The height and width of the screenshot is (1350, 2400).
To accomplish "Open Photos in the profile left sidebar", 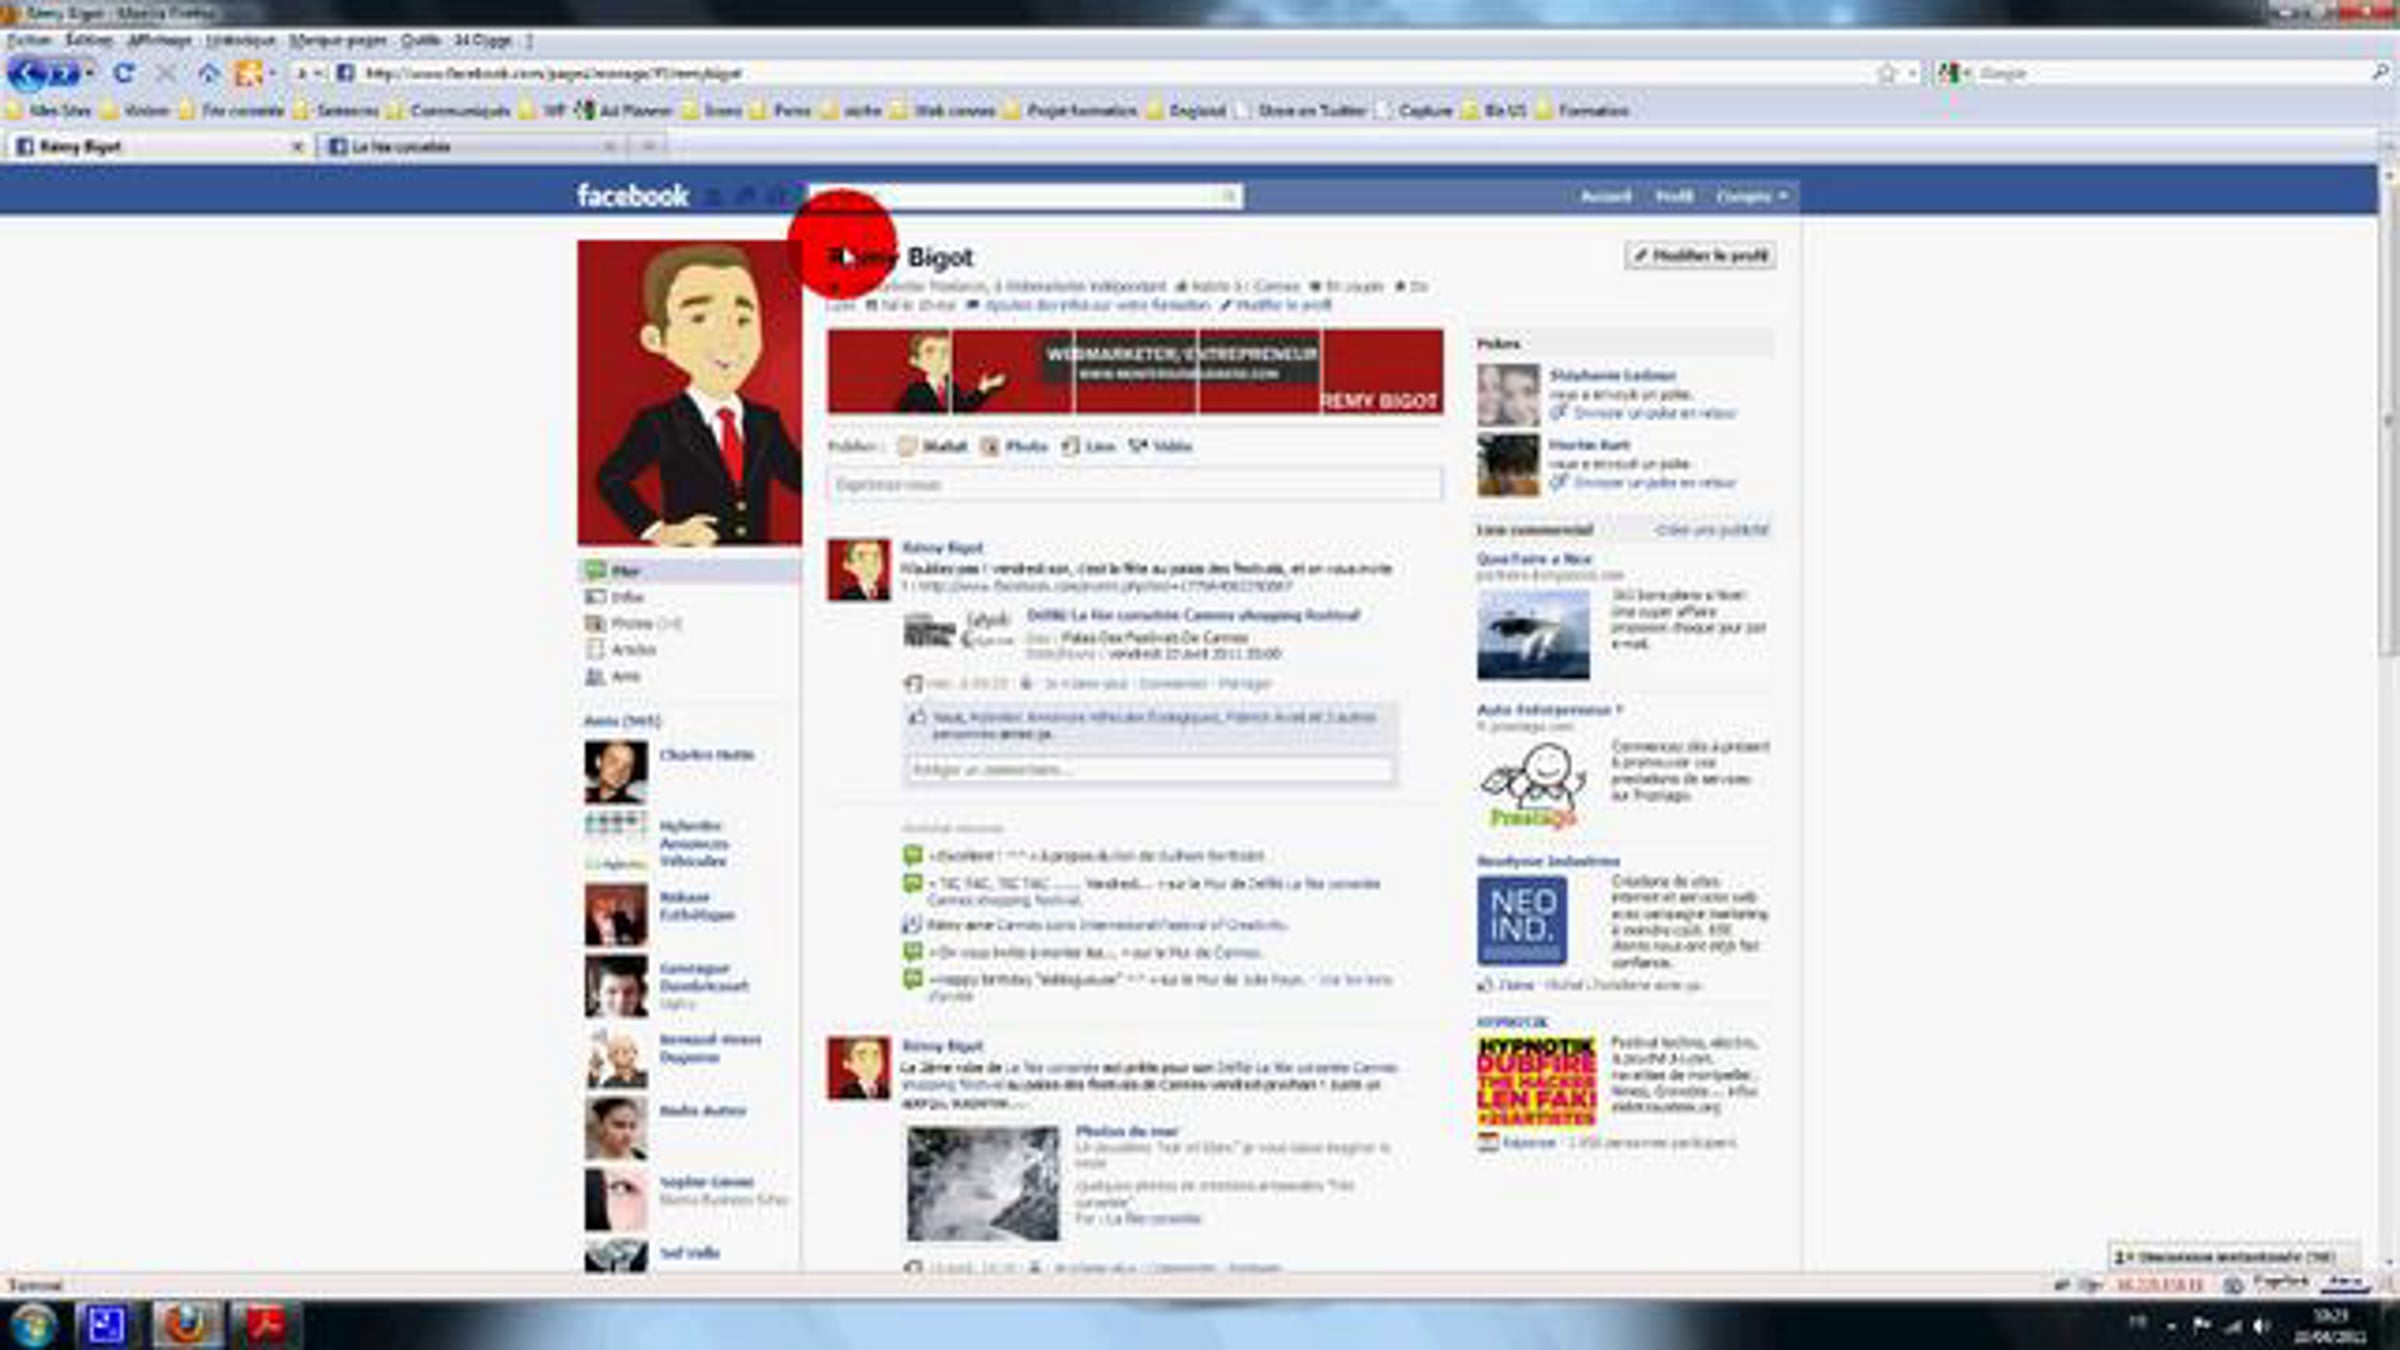I will (633, 623).
